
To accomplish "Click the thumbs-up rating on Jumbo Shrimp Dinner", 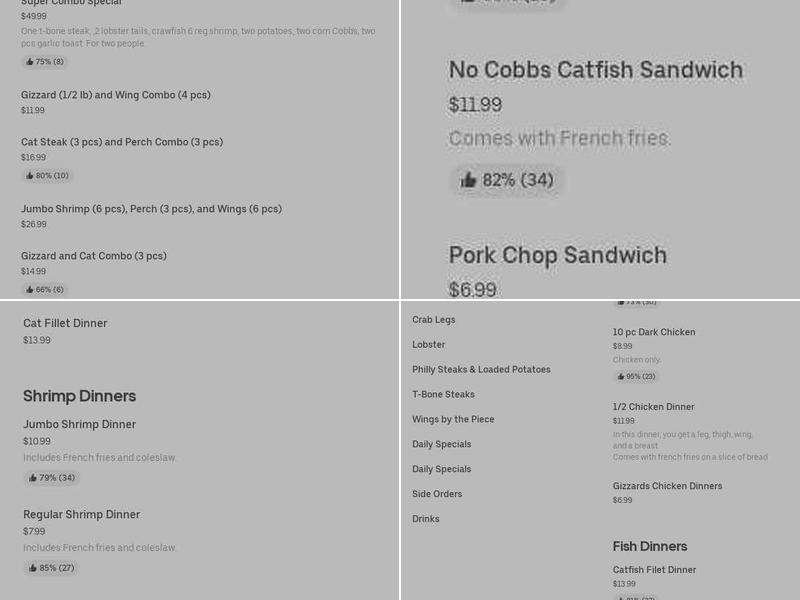I will point(51,478).
